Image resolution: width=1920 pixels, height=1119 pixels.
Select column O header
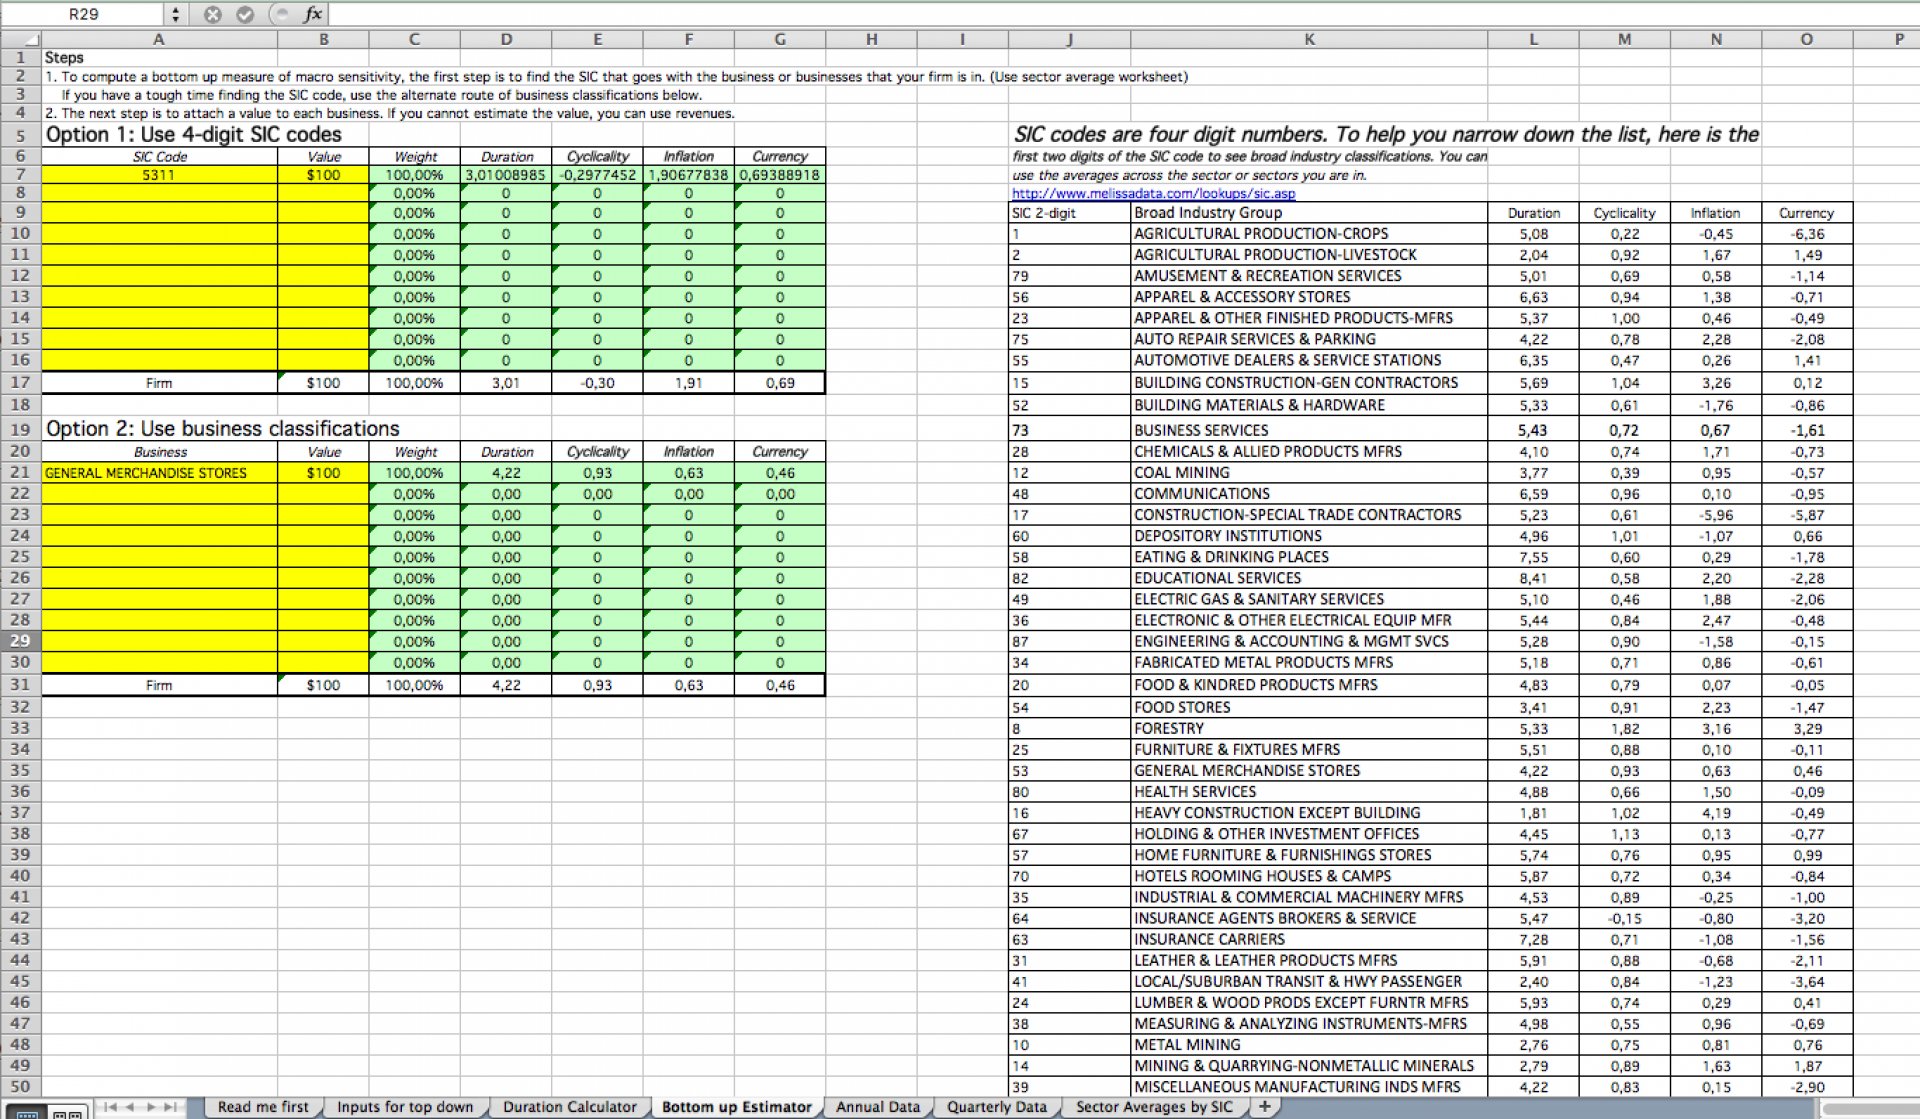tap(1806, 39)
